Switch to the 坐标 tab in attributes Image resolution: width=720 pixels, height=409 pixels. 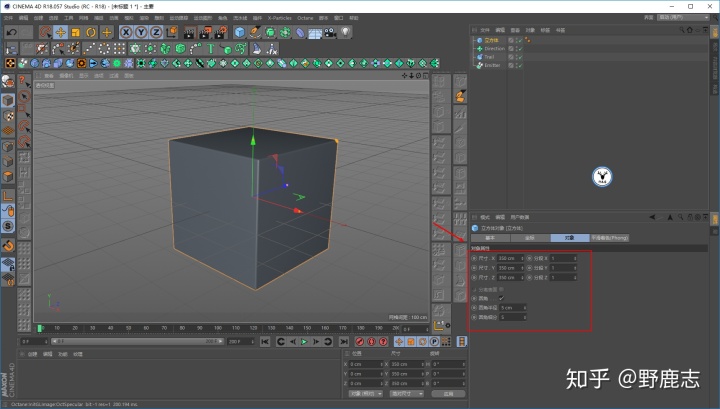click(x=530, y=238)
